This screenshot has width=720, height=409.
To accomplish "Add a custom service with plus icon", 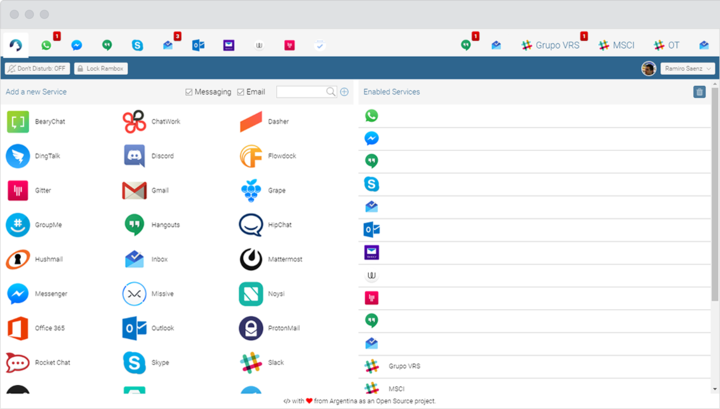I will coord(344,92).
